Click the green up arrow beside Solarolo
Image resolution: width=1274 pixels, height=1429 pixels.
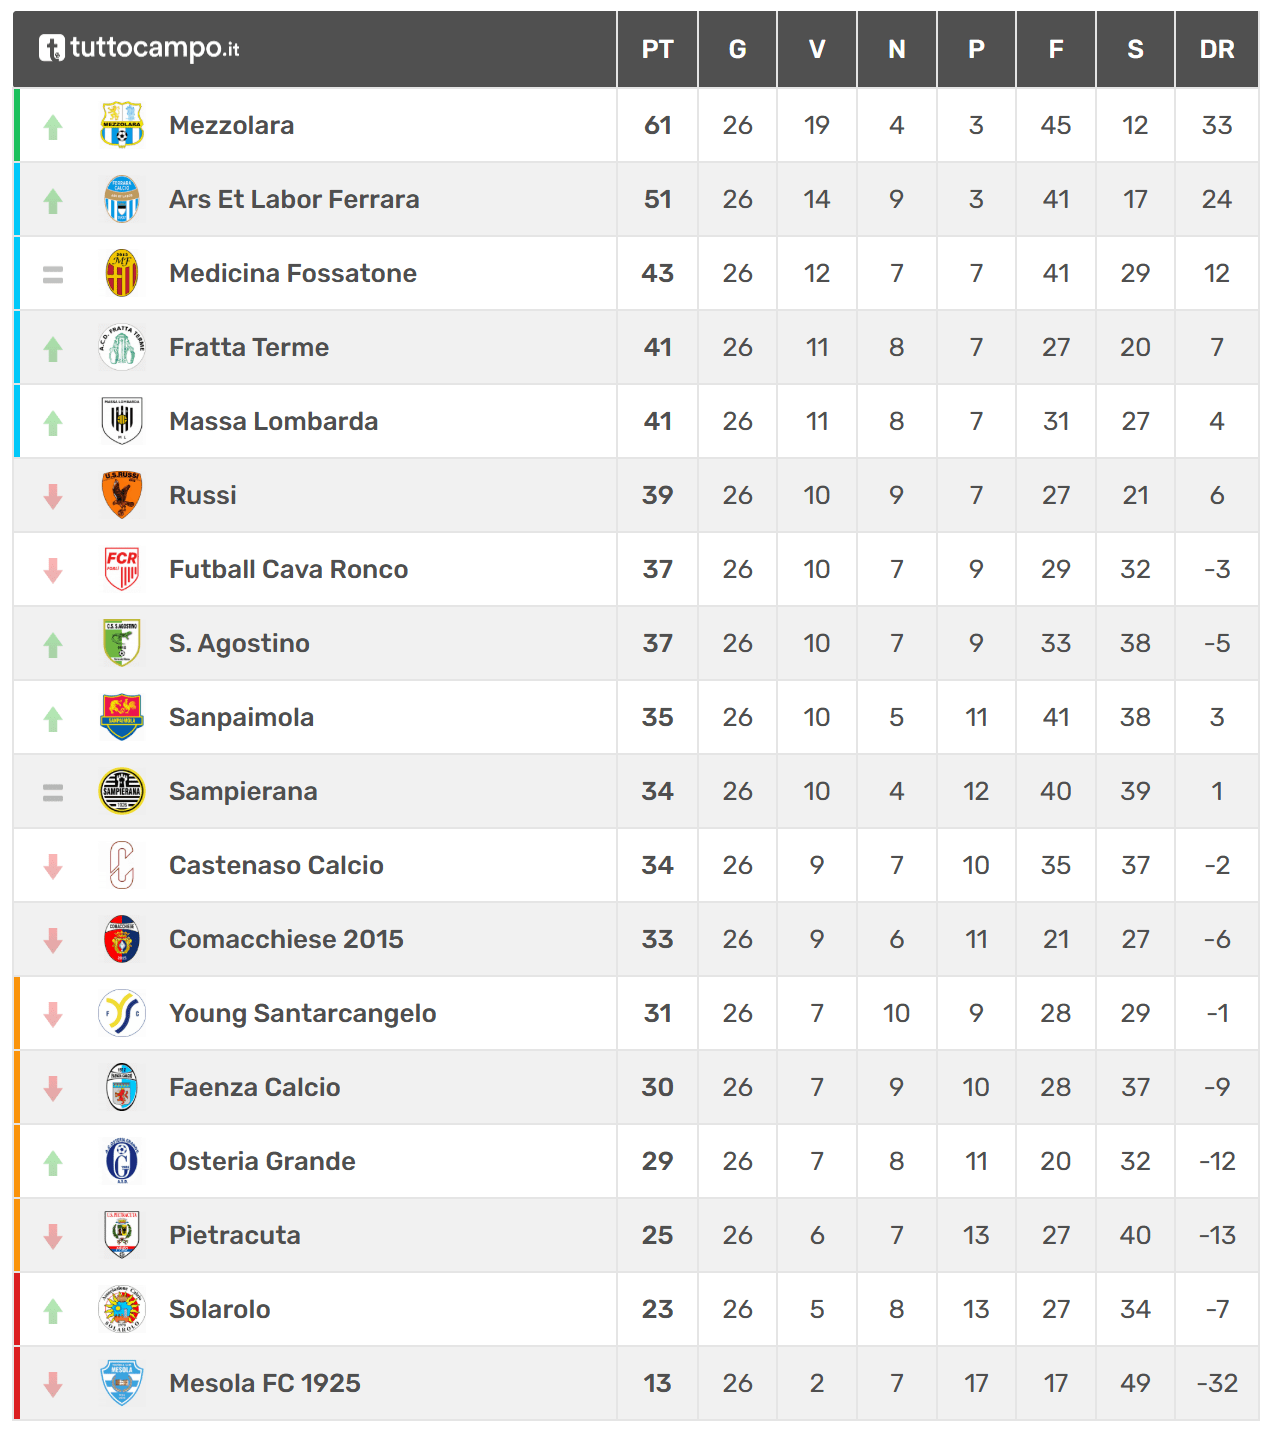(53, 1310)
